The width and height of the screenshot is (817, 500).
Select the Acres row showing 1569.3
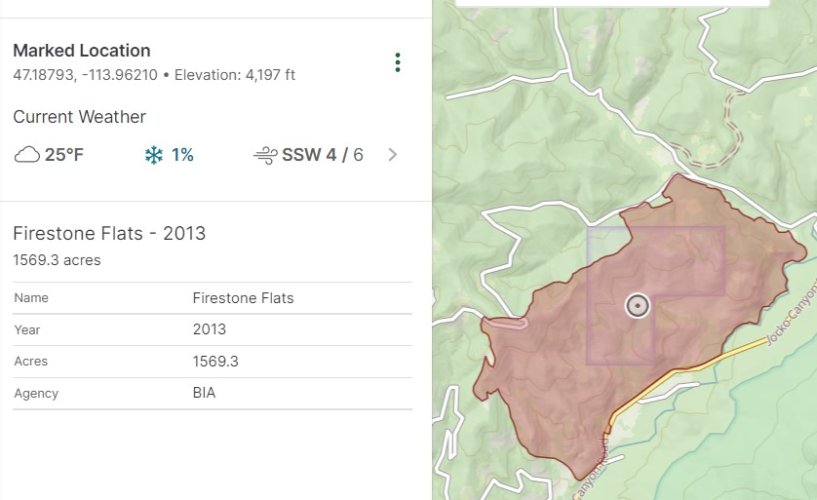pos(212,362)
